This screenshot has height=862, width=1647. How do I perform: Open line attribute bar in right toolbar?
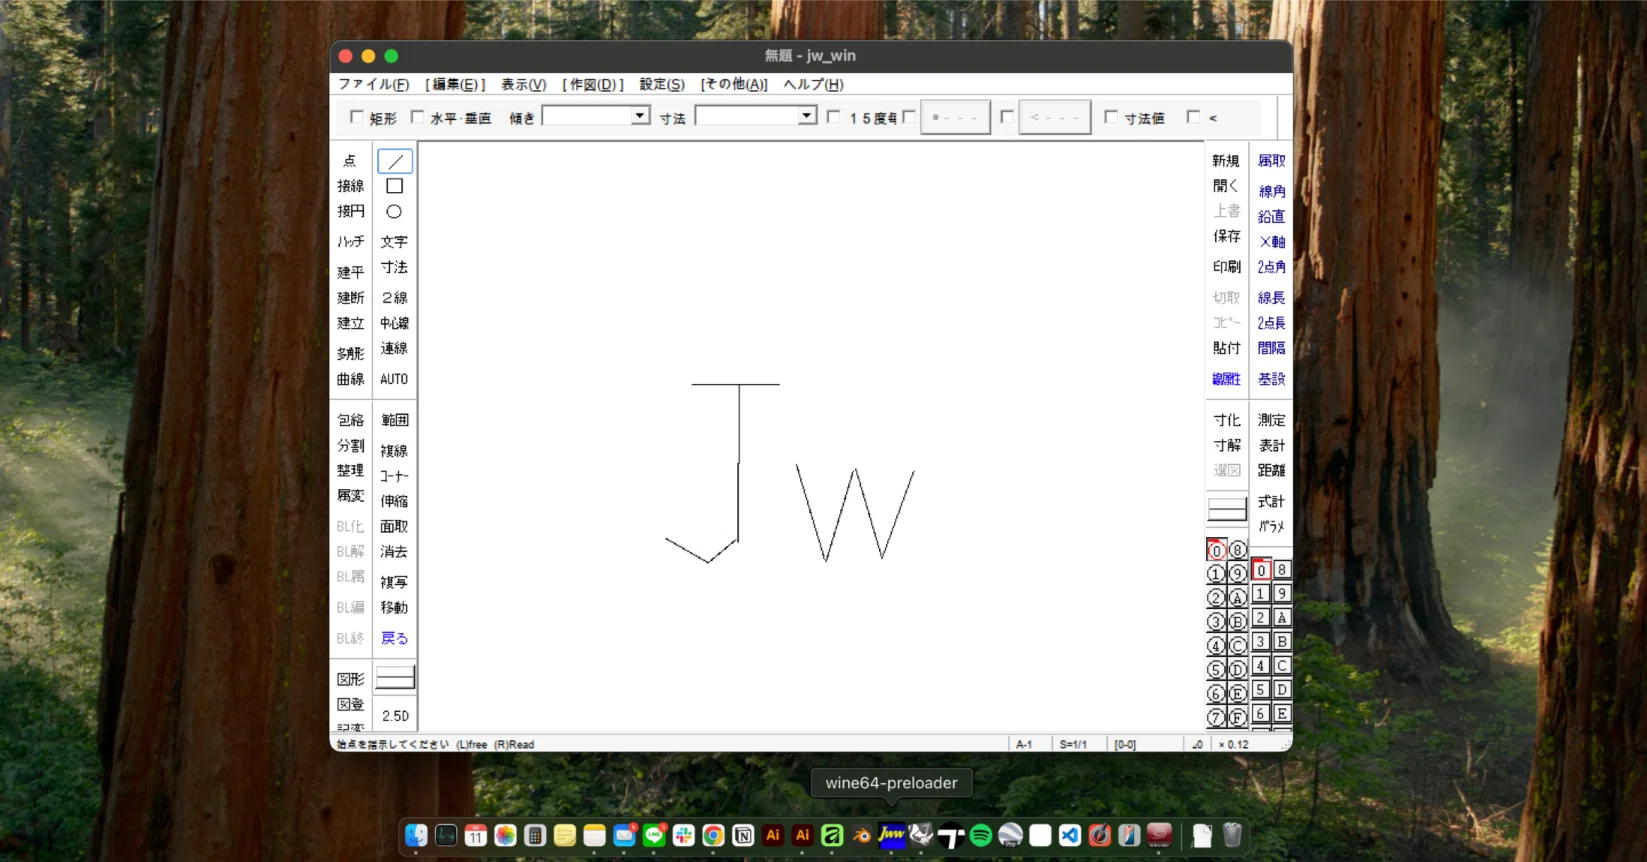pyautogui.click(x=1227, y=509)
